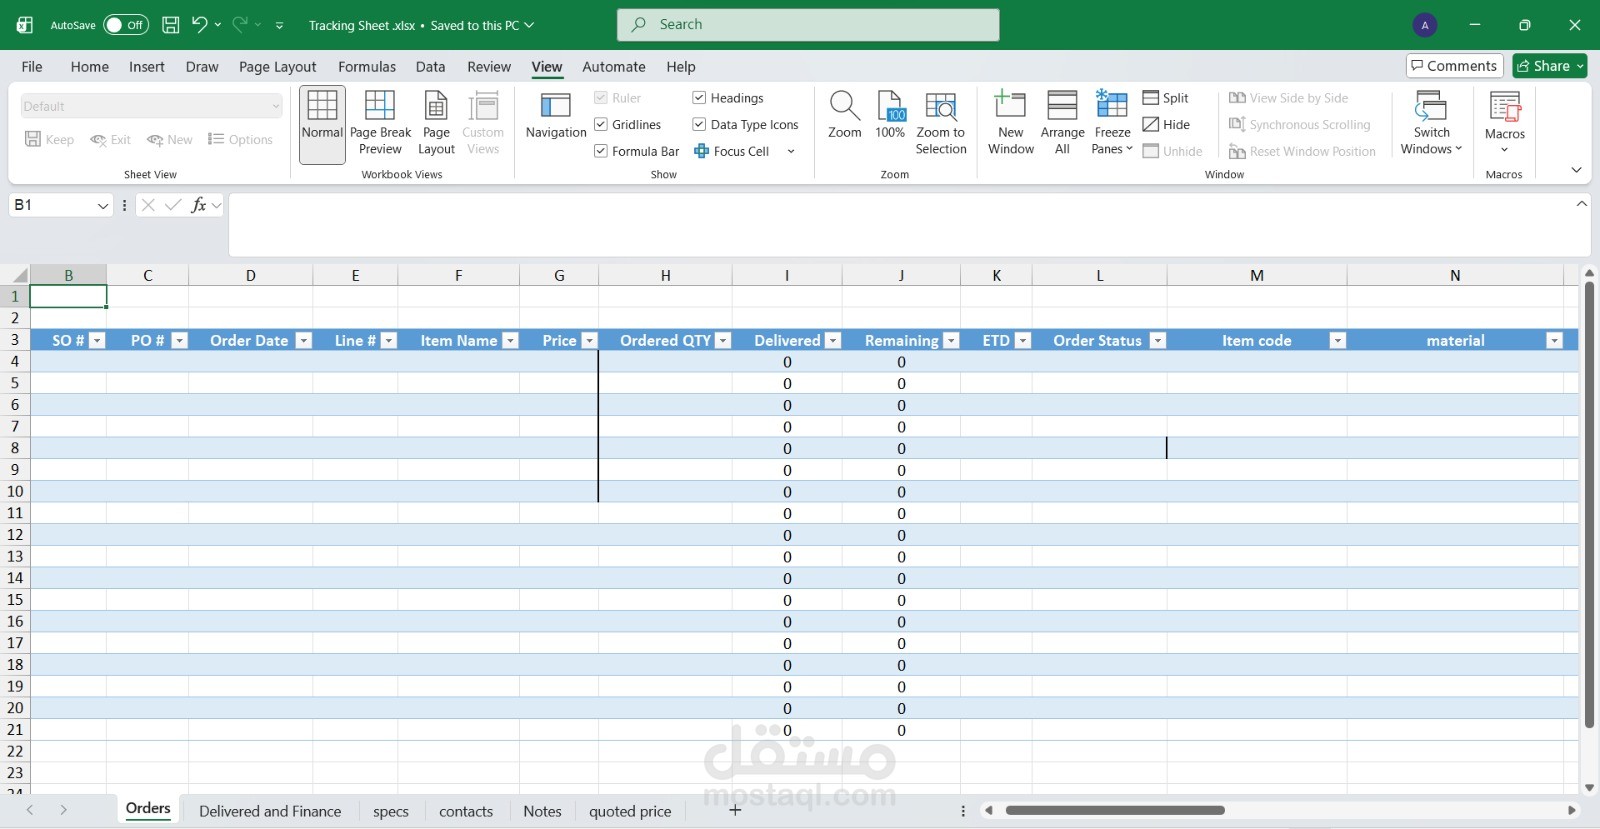This screenshot has width=1600, height=829.
Task: Open the Freeze Panes dropdown
Action: point(1112,125)
